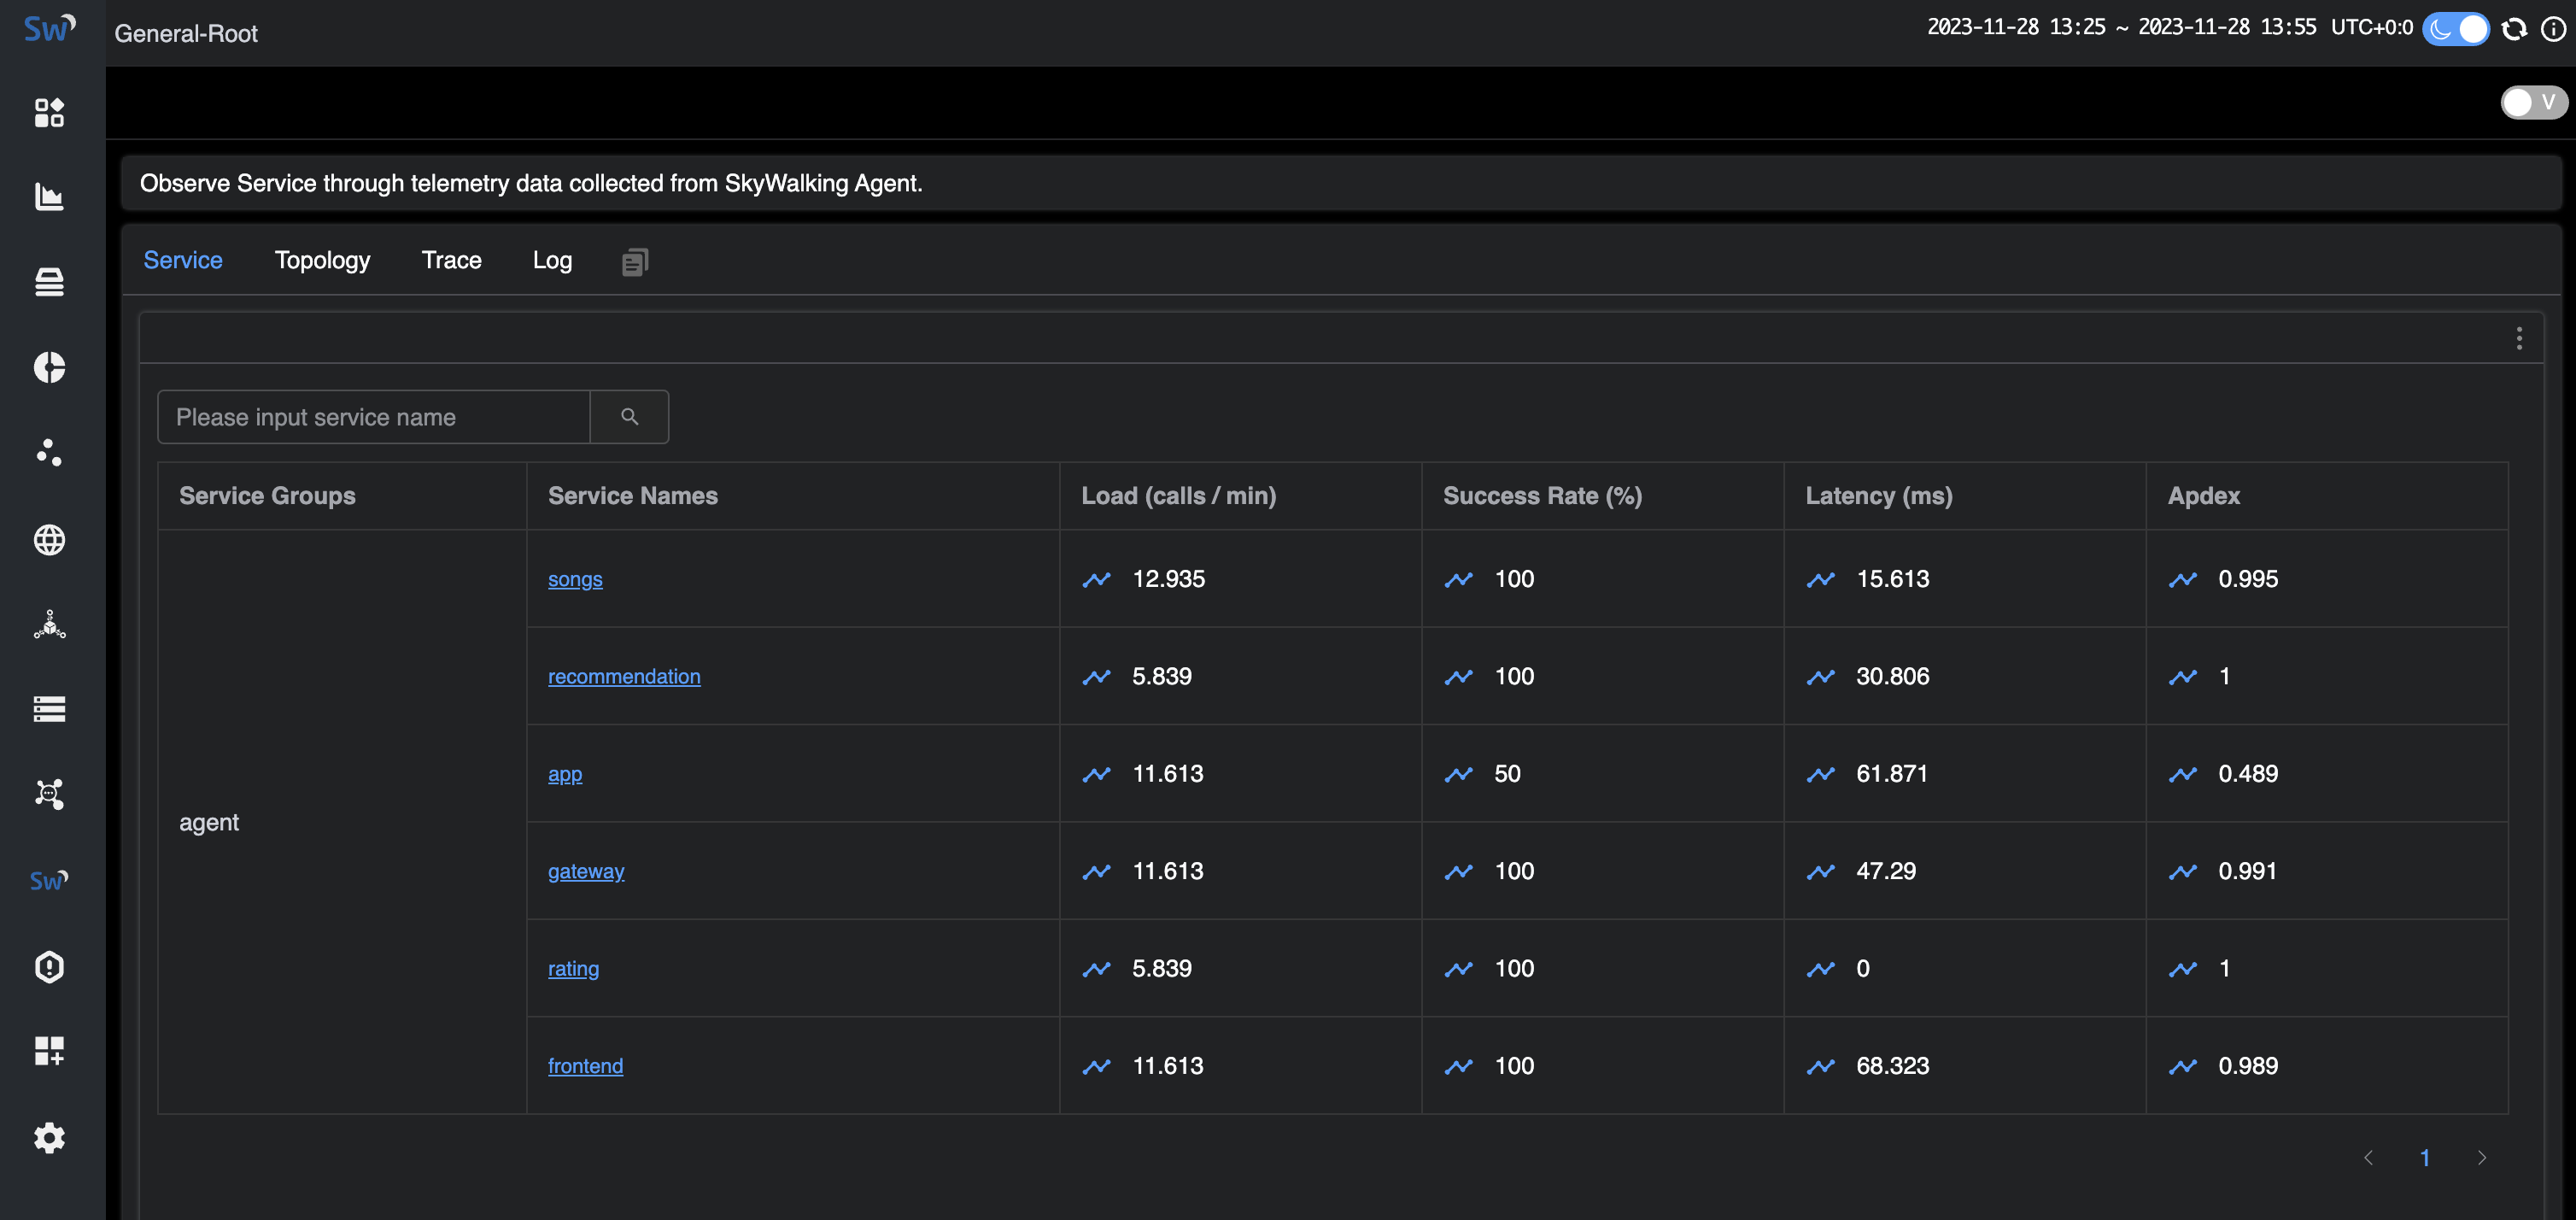Screen dimensions: 2576x1220
Task: Switch to the Trace tab
Action: click(451, 260)
